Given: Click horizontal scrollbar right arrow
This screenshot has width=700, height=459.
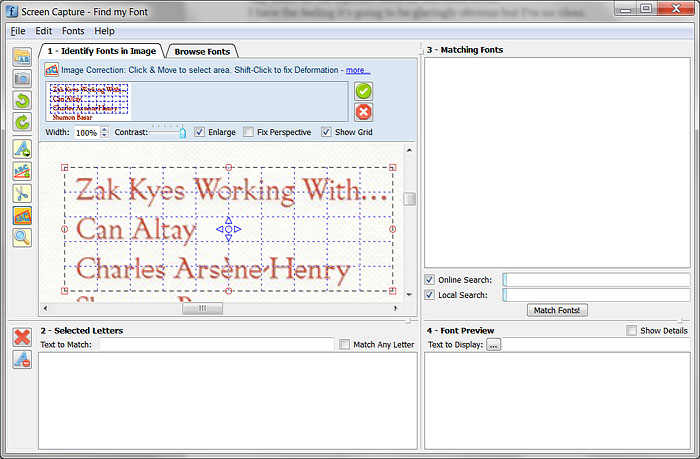Looking at the screenshot, I should click(x=395, y=308).
